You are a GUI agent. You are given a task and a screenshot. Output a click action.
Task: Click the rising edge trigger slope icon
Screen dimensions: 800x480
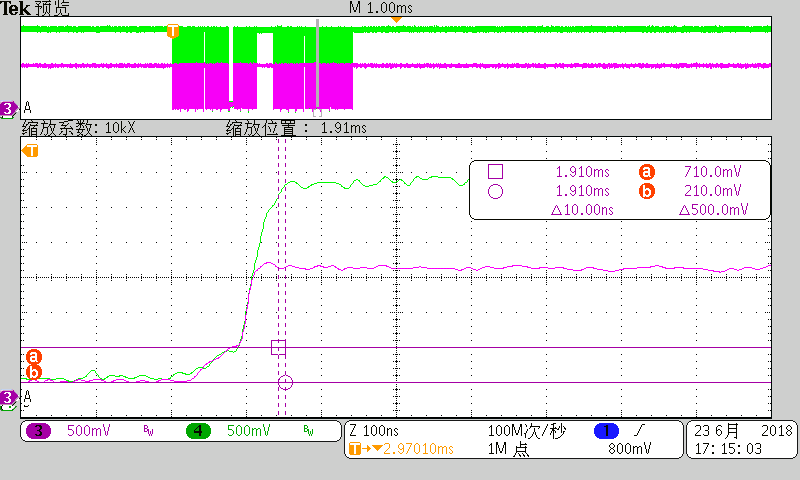point(639,431)
